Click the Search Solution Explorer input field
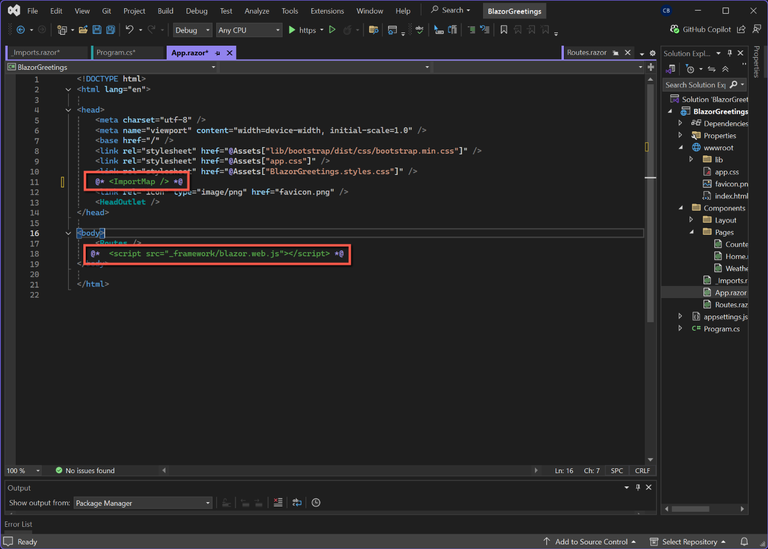 click(x=695, y=85)
